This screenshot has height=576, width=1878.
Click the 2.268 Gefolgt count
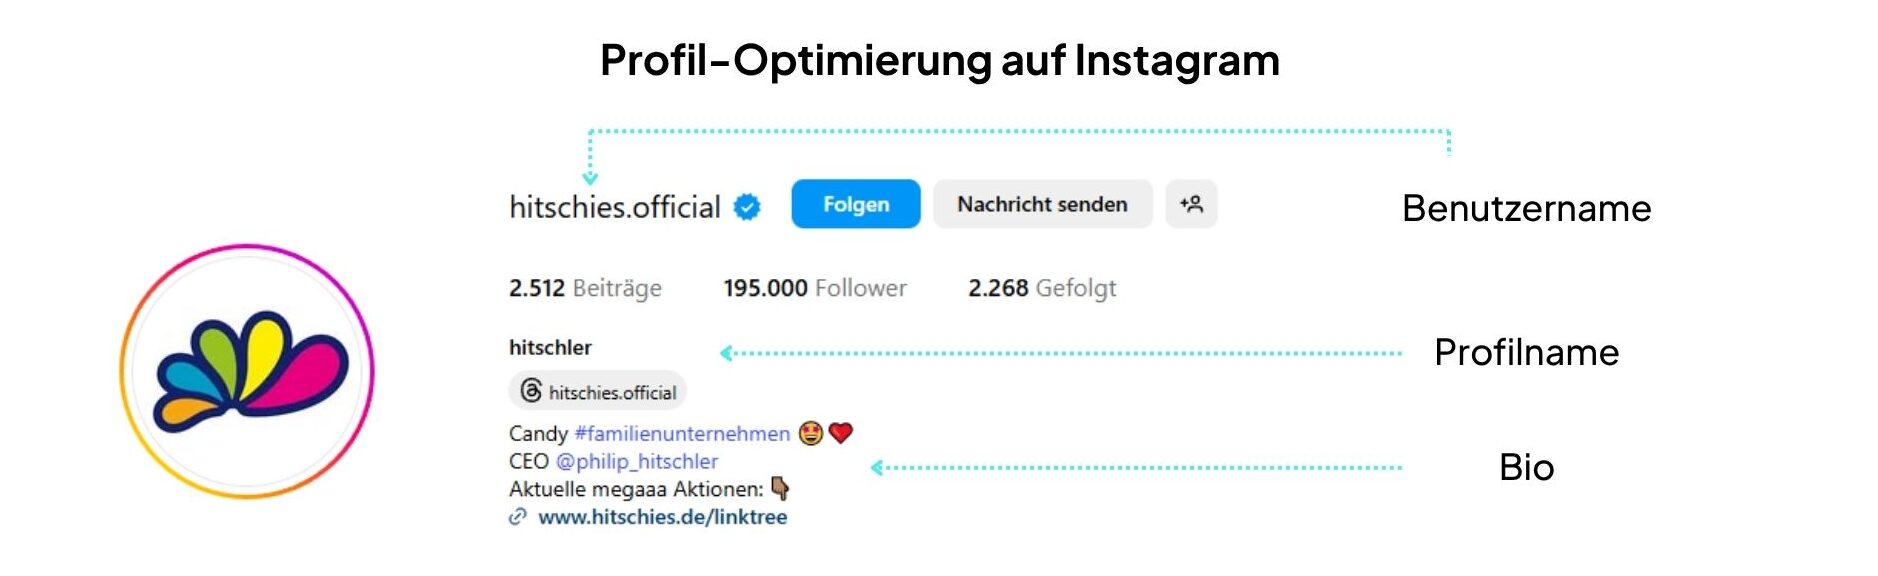click(x=1042, y=288)
